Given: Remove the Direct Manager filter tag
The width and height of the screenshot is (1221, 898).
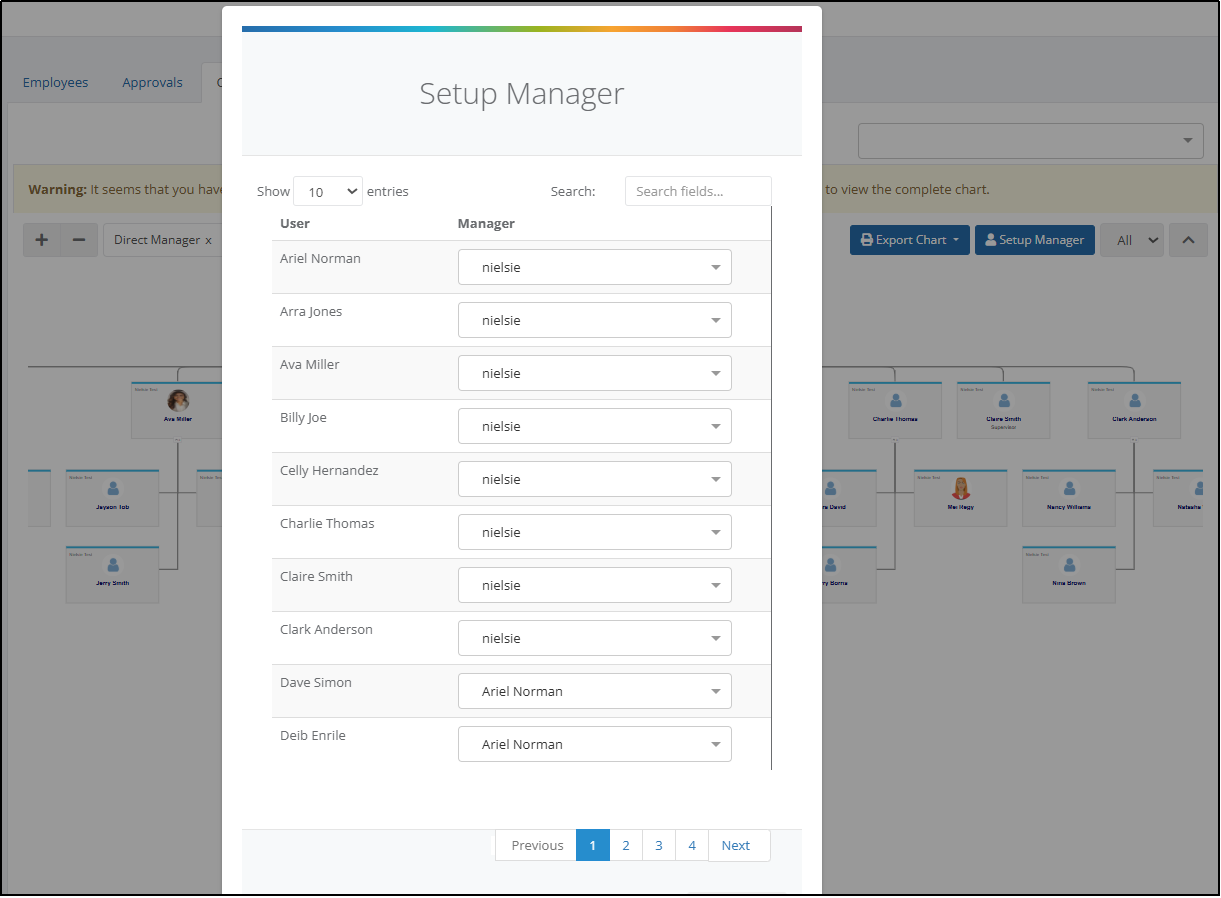Looking at the screenshot, I should click(208, 240).
